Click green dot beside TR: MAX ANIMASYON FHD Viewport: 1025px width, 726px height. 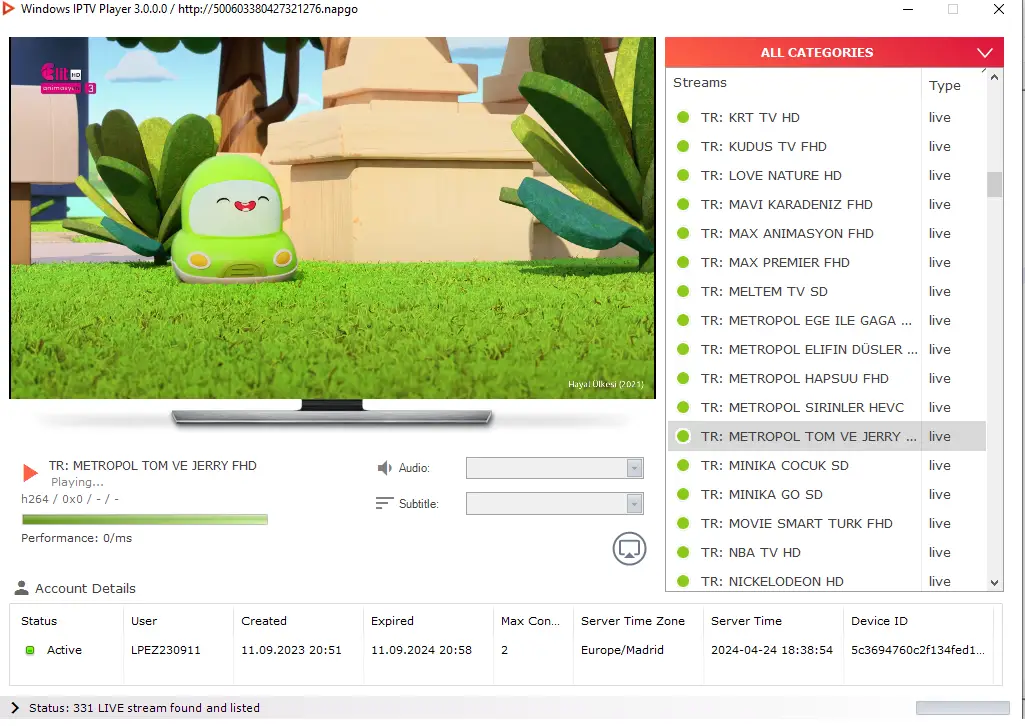pos(683,233)
